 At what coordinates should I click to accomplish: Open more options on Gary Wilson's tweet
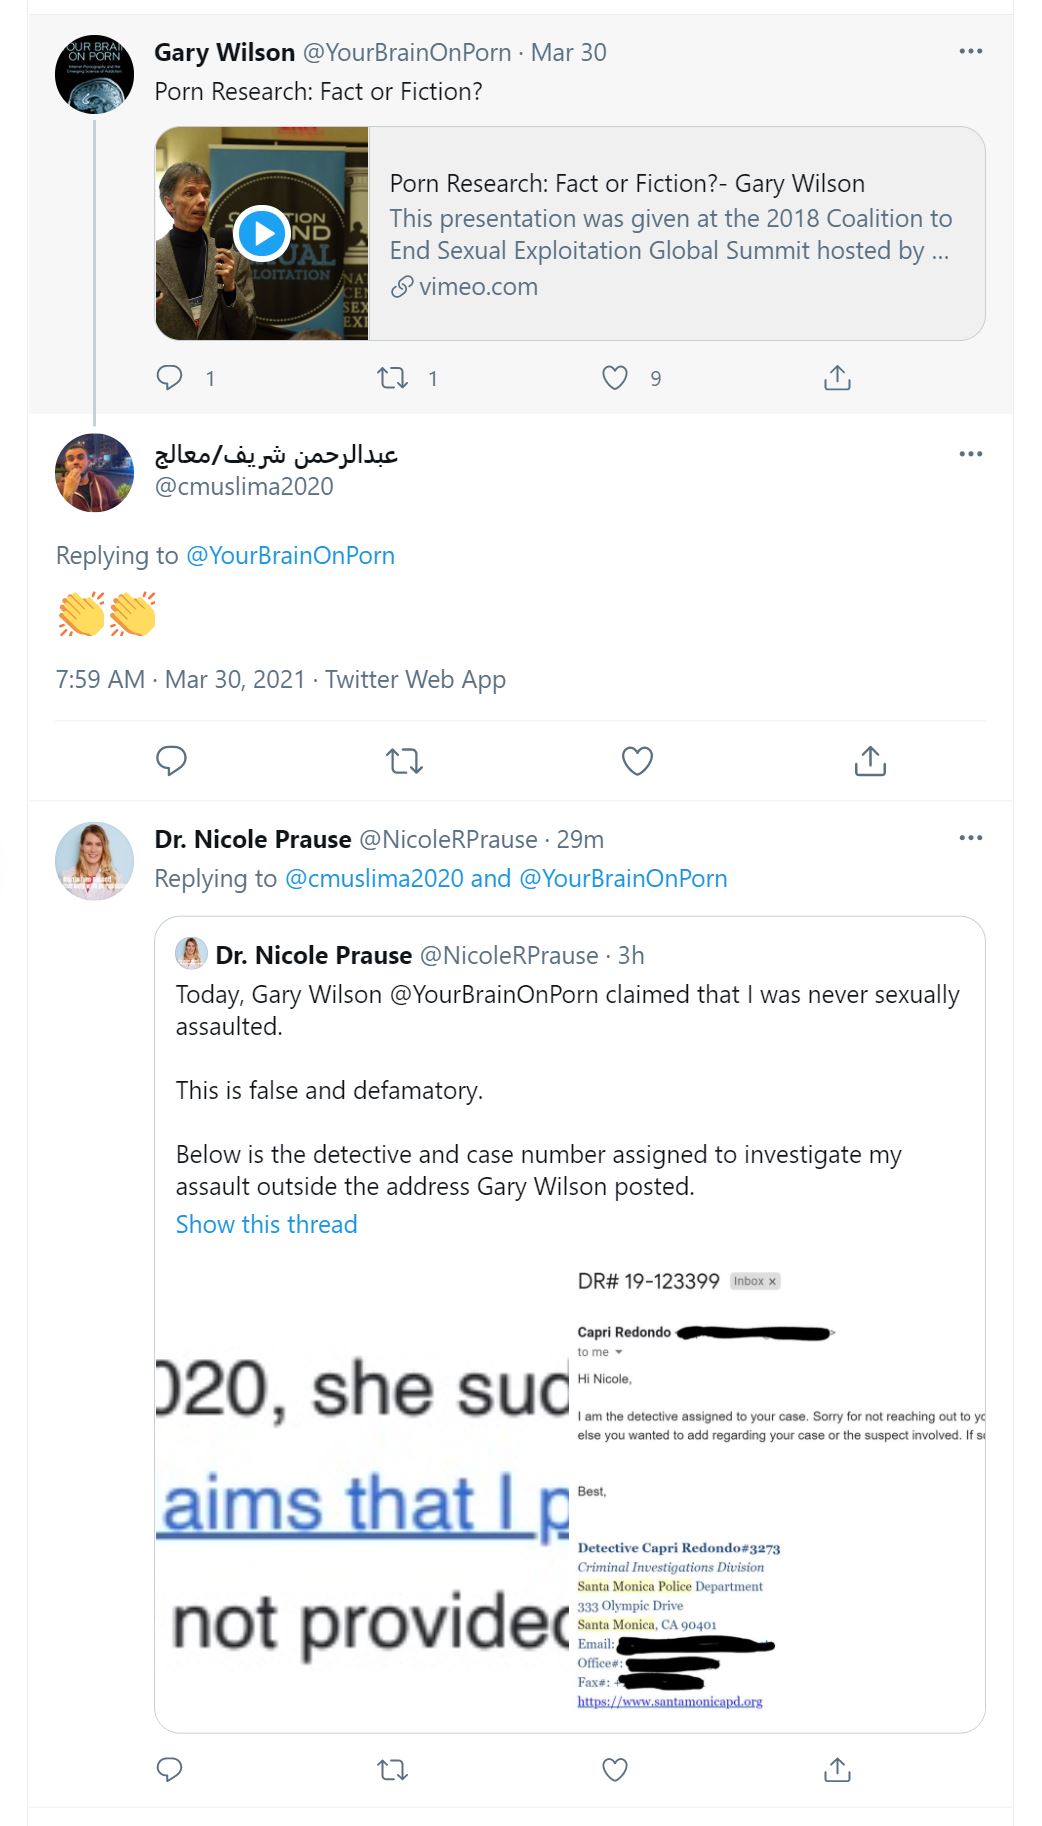click(x=970, y=52)
